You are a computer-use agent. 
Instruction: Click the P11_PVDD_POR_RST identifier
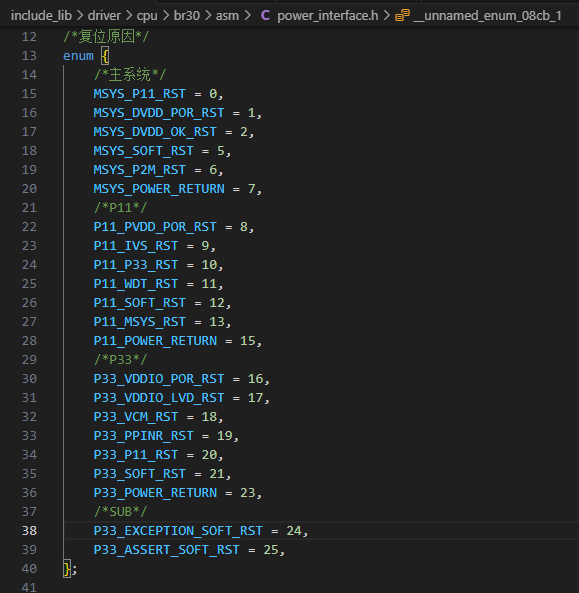155,227
